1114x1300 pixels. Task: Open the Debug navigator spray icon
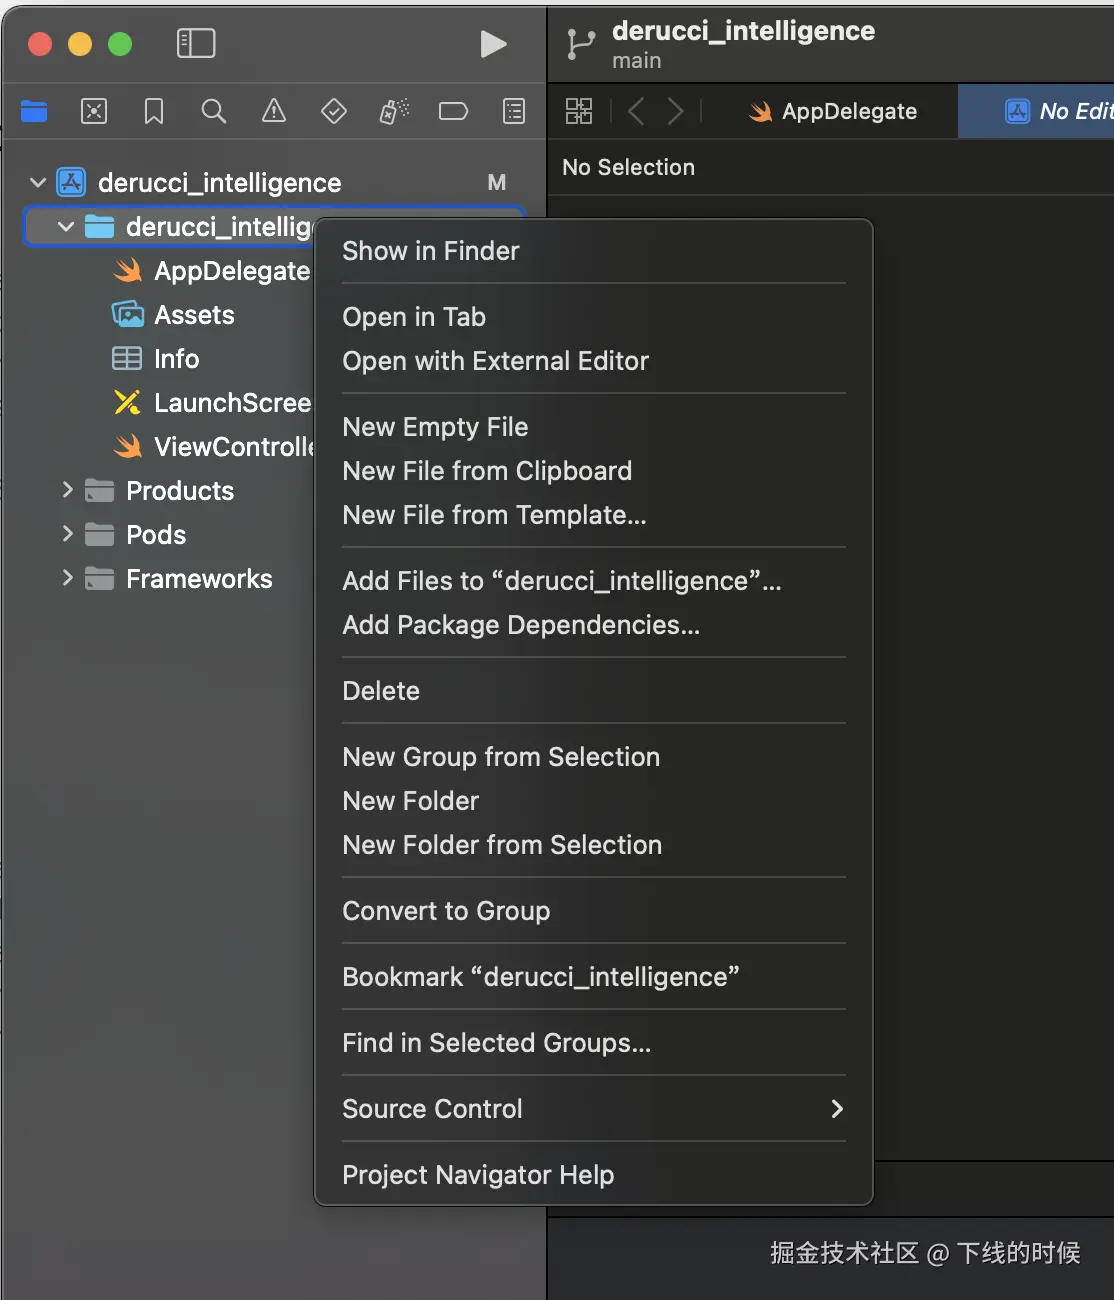pyautogui.click(x=394, y=111)
